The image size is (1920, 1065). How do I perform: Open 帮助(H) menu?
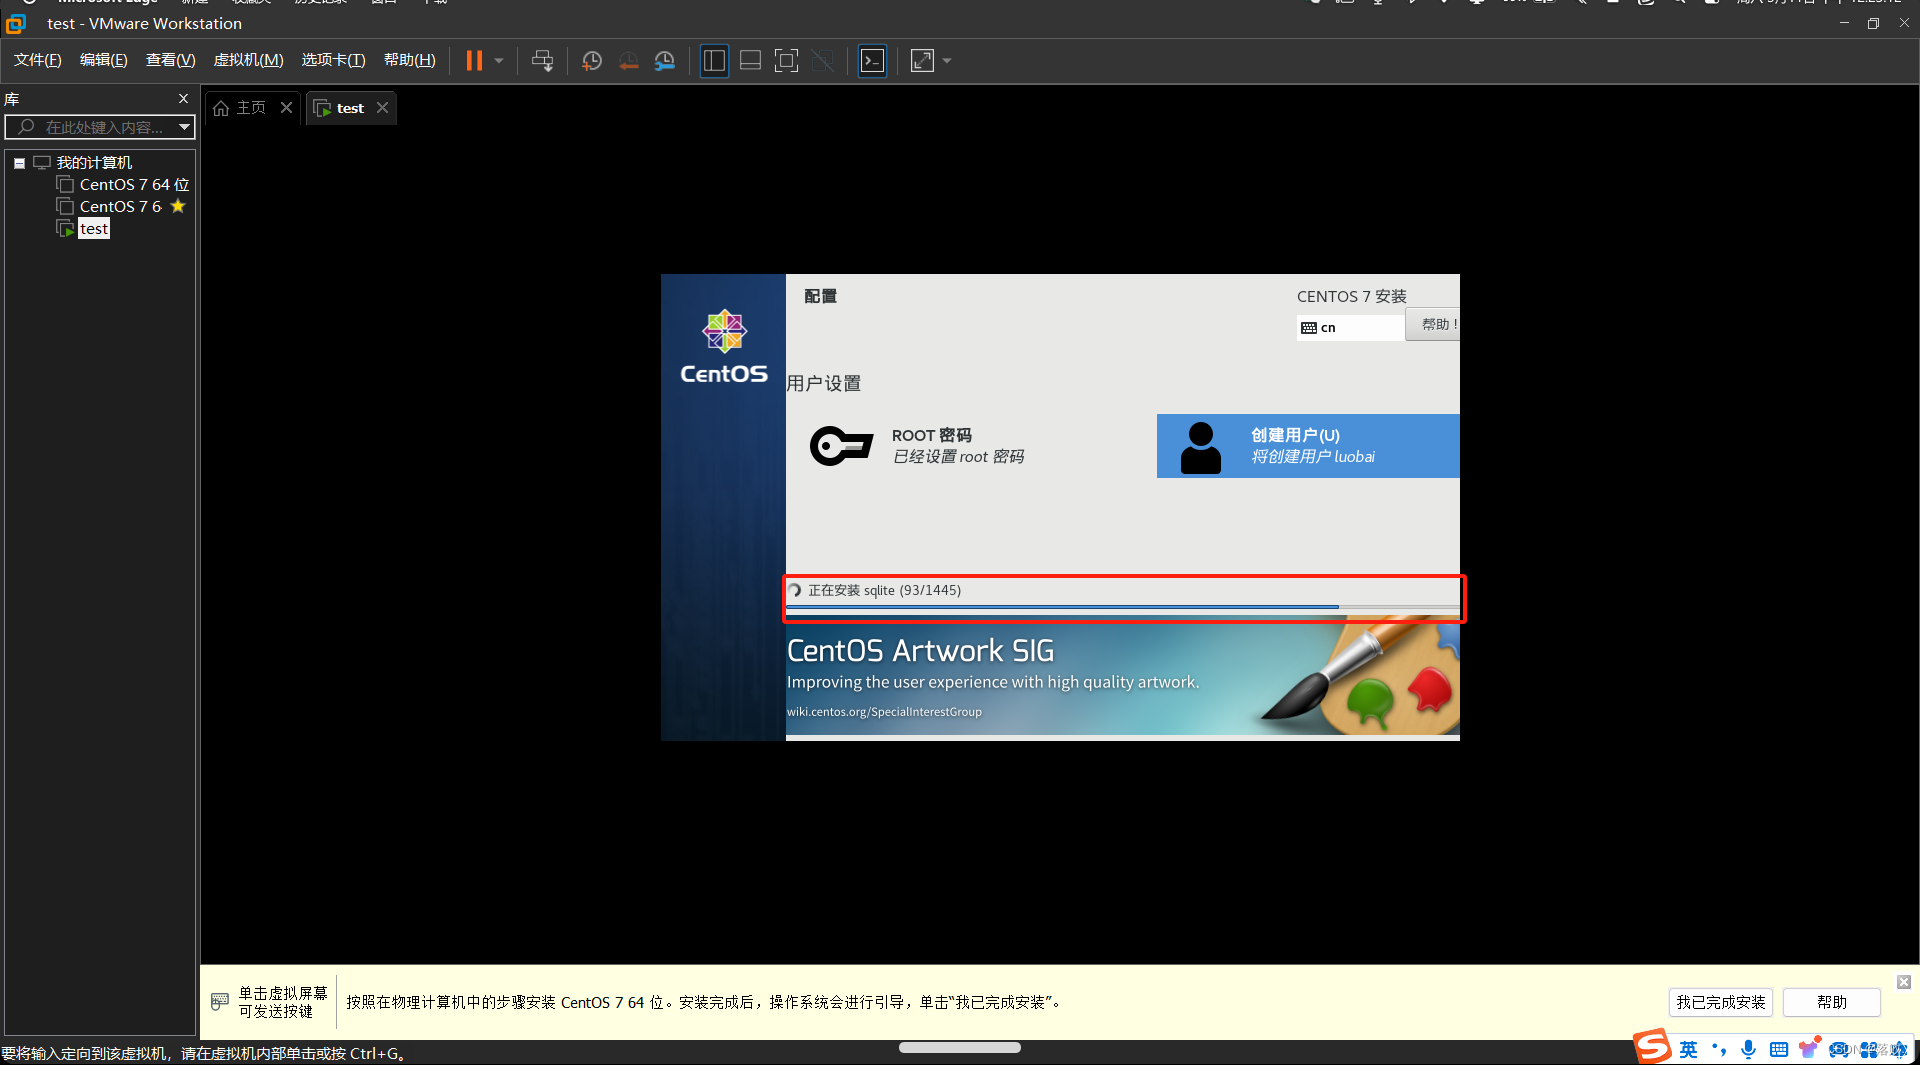tap(410, 60)
